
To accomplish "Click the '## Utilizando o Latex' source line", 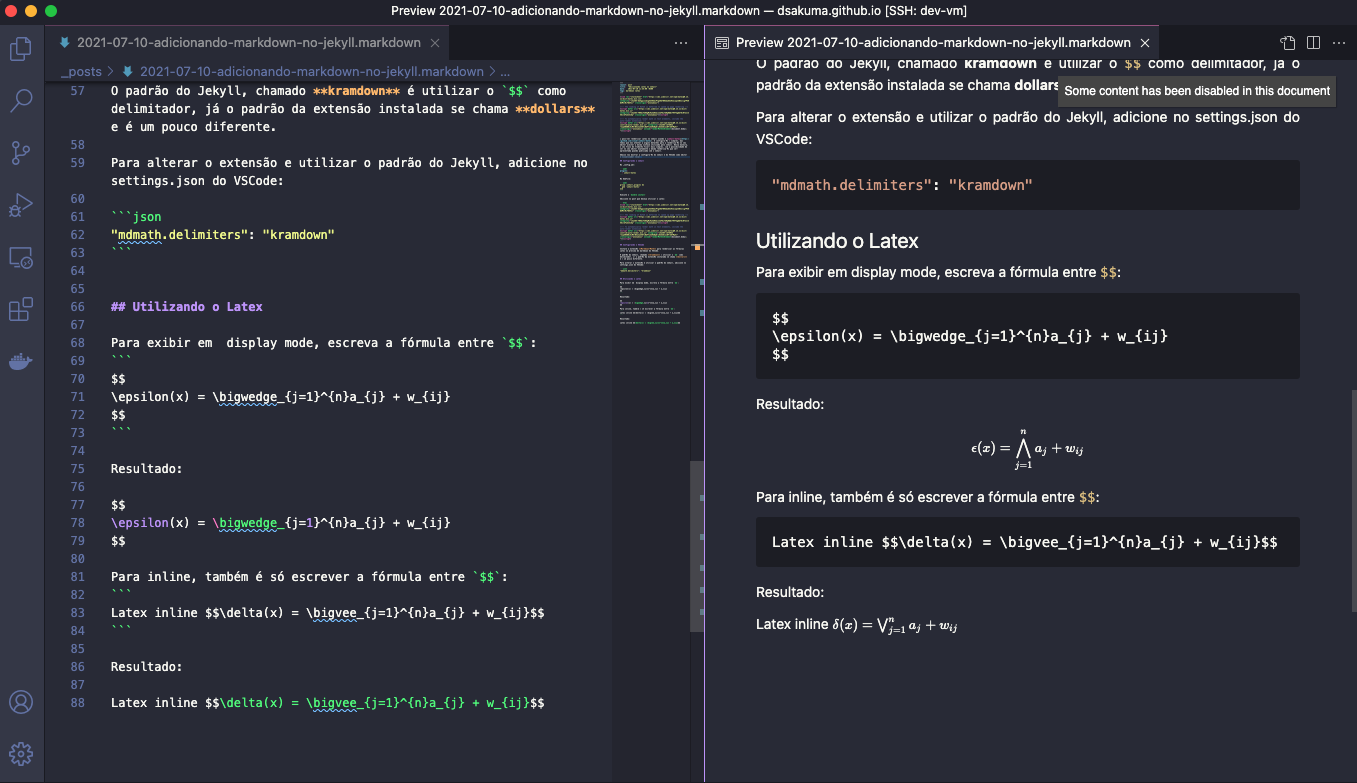I will pos(187,307).
